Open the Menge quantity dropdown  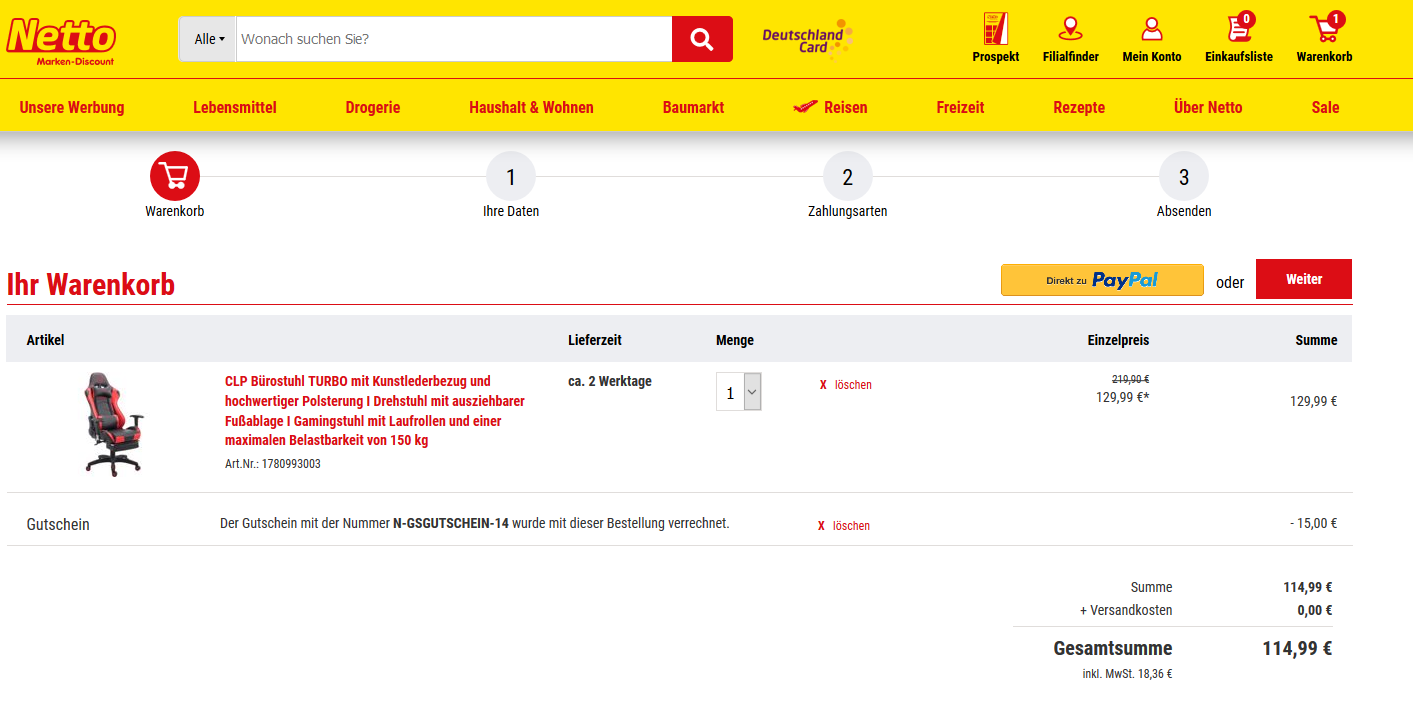[x=739, y=392]
